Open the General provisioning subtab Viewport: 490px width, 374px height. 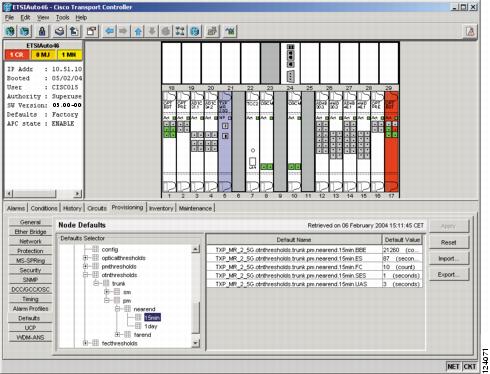tap(30, 222)
